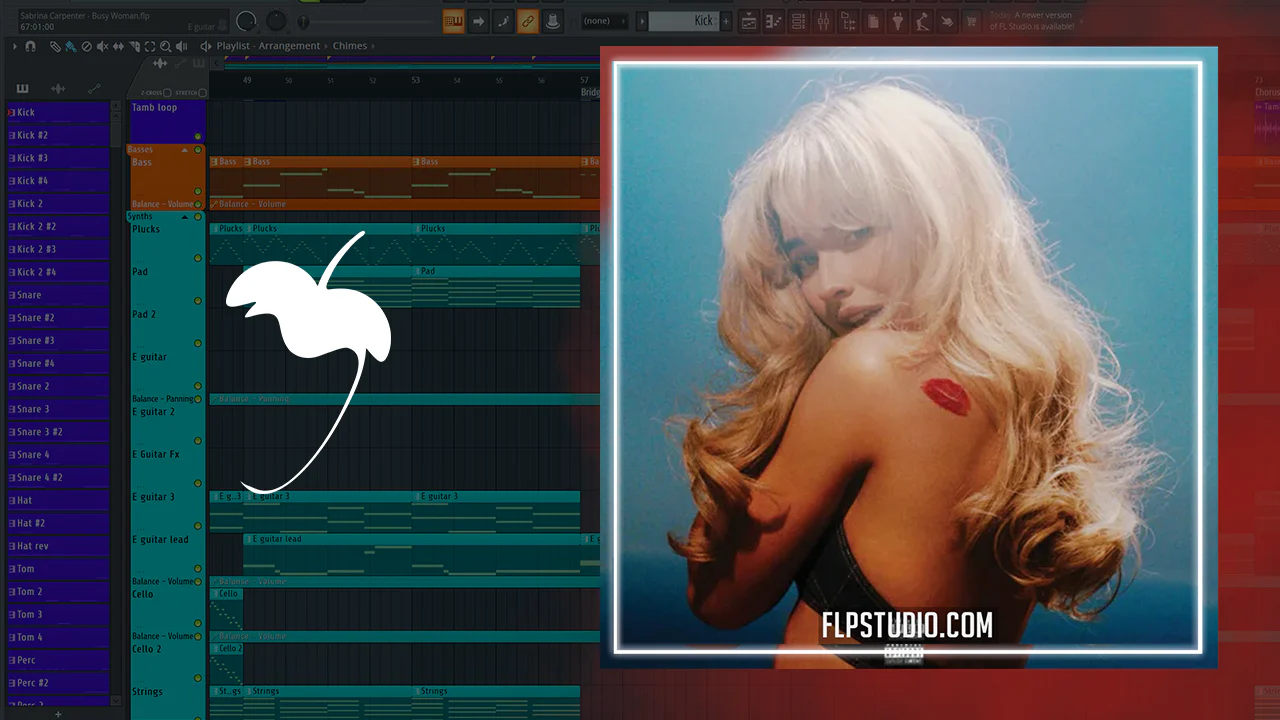This screenshot has height=720, width=1280.
Task: Select the magnet snap icon in playlist toolbar
Action: pyautogui.click(x=30, y=46)
